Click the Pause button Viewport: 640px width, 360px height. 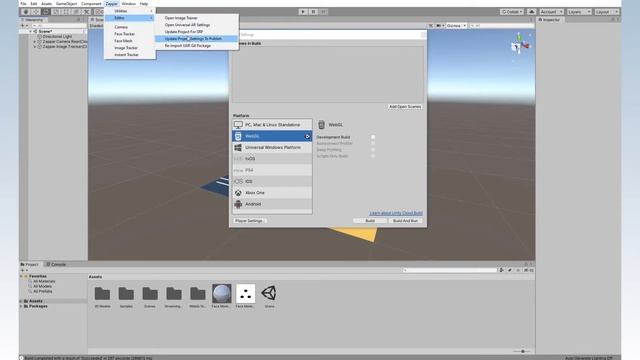click(313, 12)
